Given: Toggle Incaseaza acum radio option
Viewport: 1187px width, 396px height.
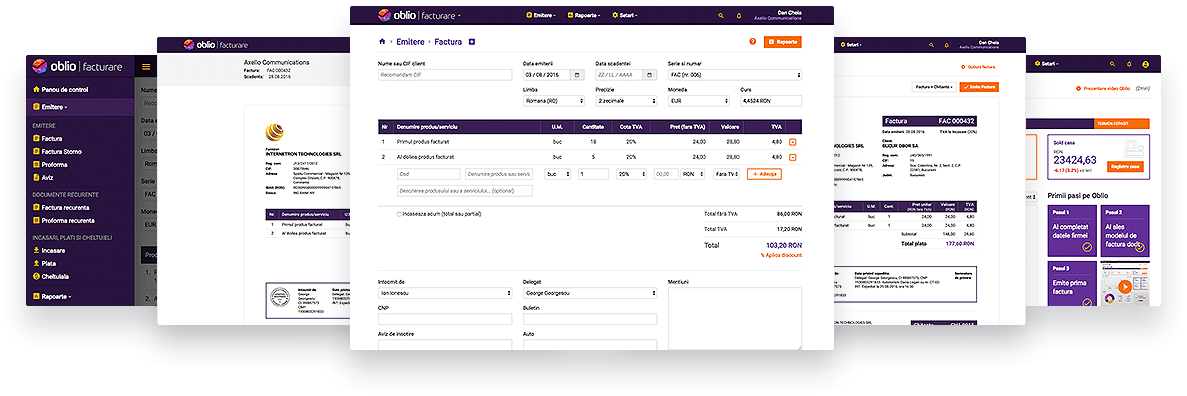Looking at the screenshot, I should 399,214.
